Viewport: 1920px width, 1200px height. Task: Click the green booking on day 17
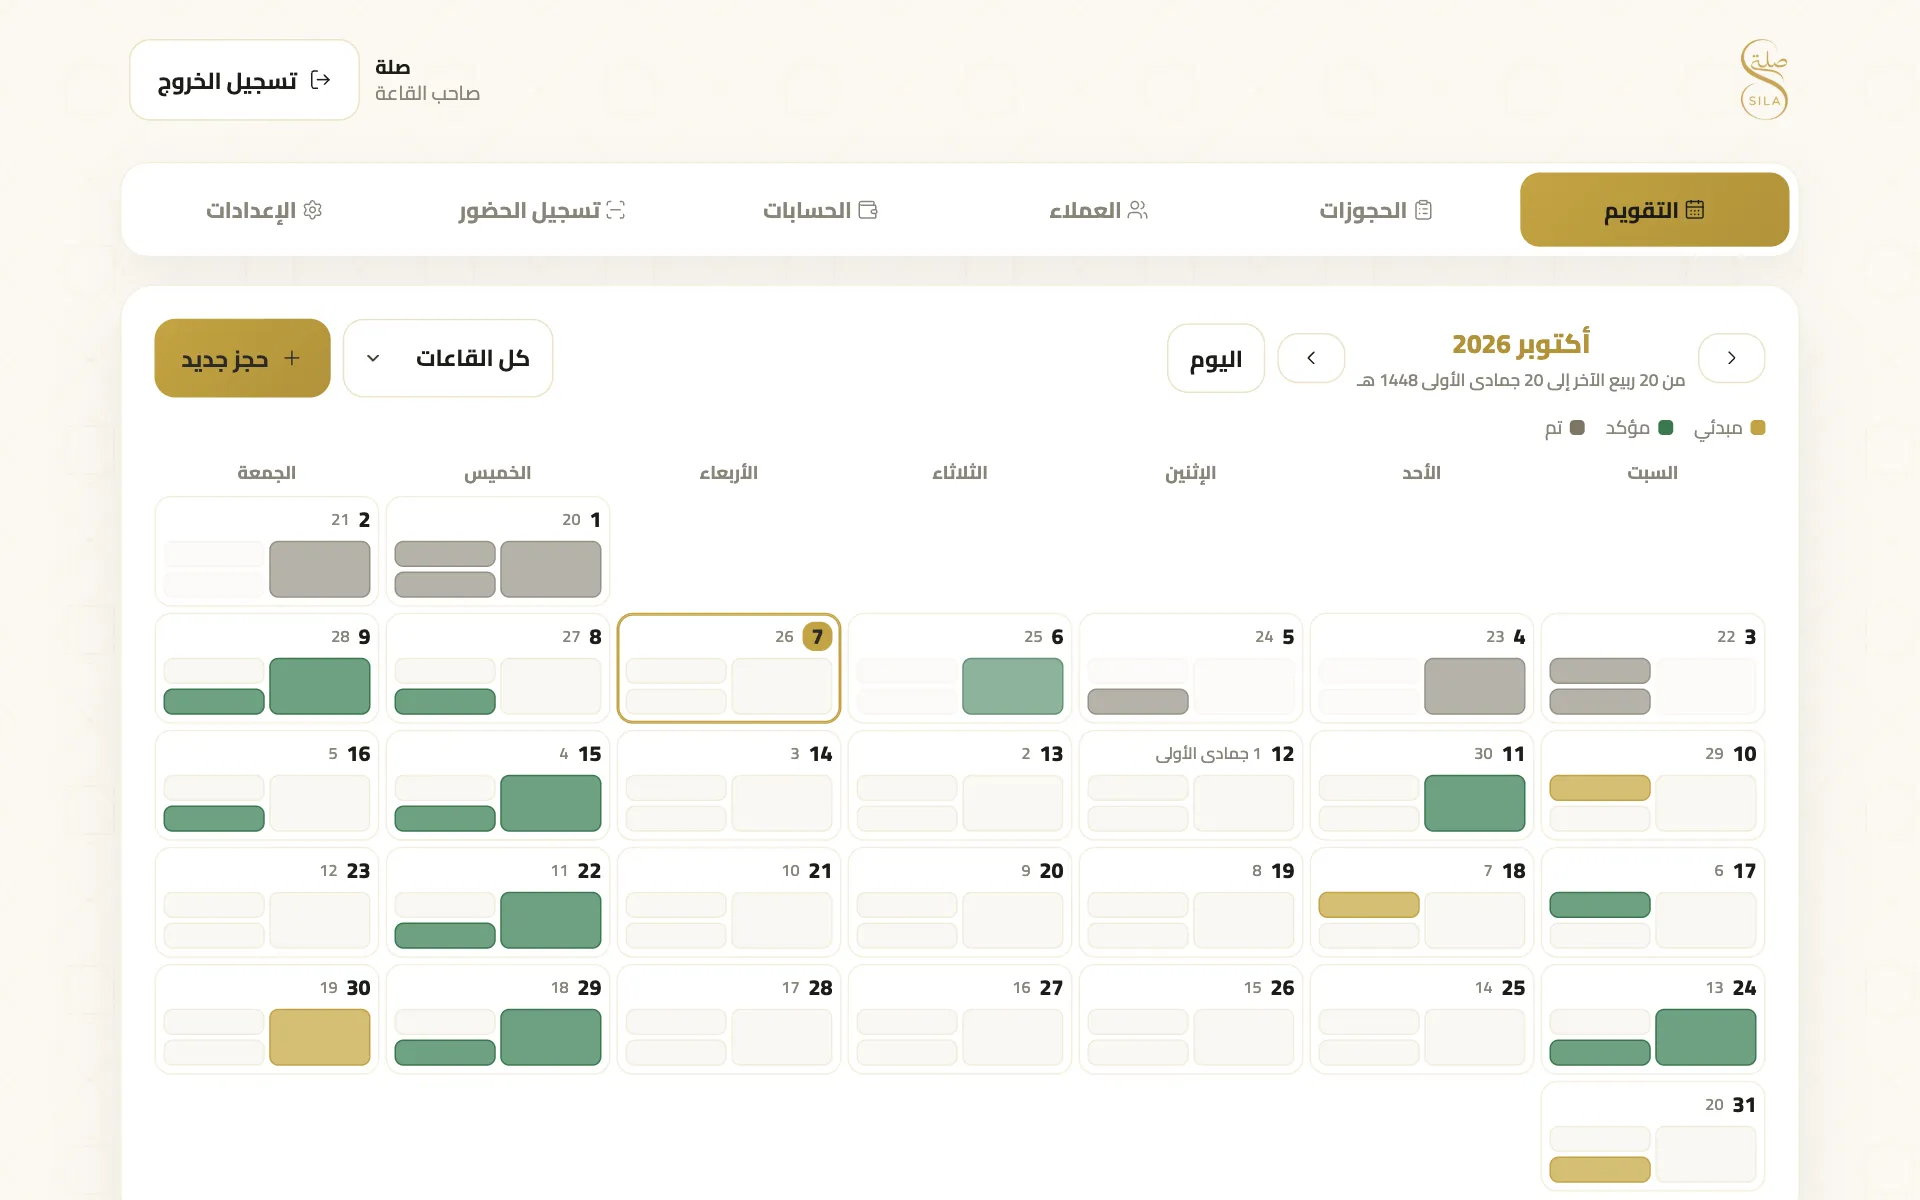point(1600,905)
